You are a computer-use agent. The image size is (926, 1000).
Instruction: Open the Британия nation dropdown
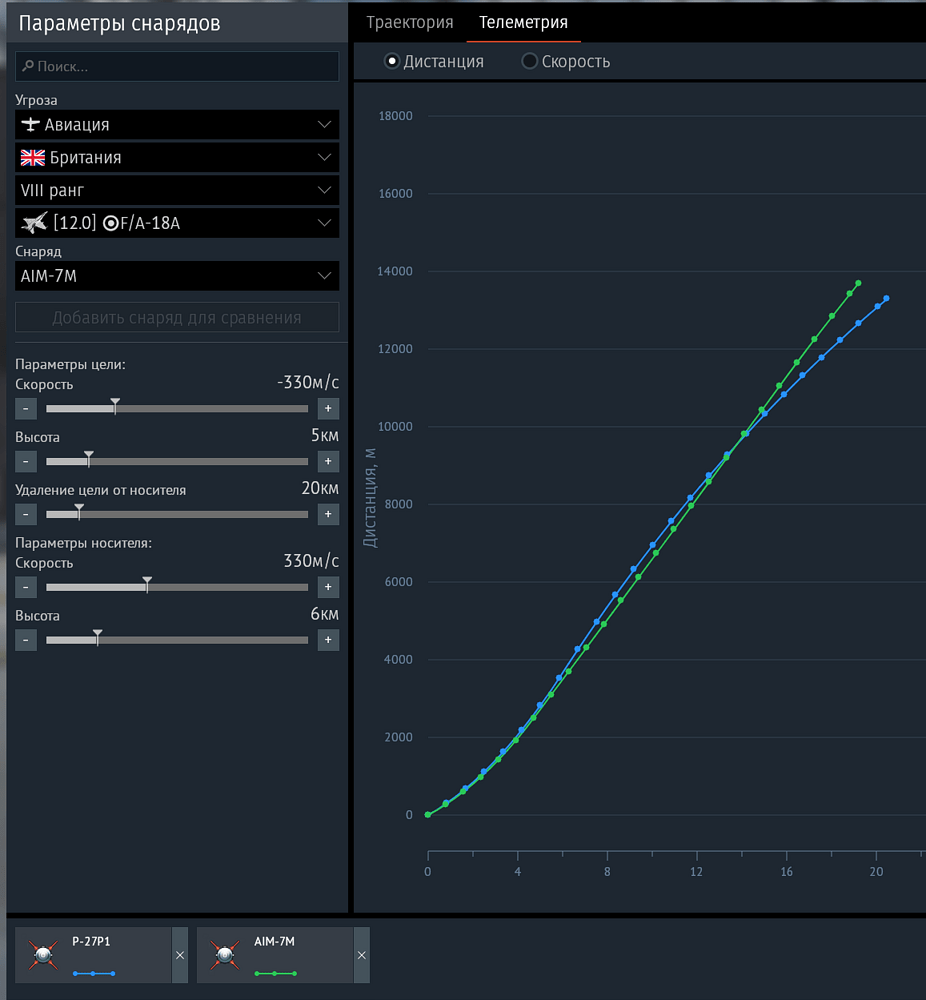(177, 158)
